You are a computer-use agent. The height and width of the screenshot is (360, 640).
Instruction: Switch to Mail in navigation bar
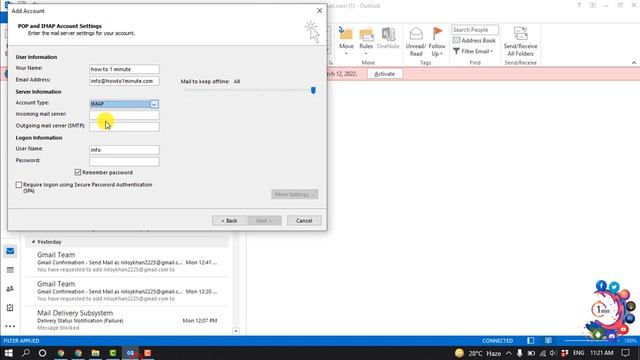[10, 251]
